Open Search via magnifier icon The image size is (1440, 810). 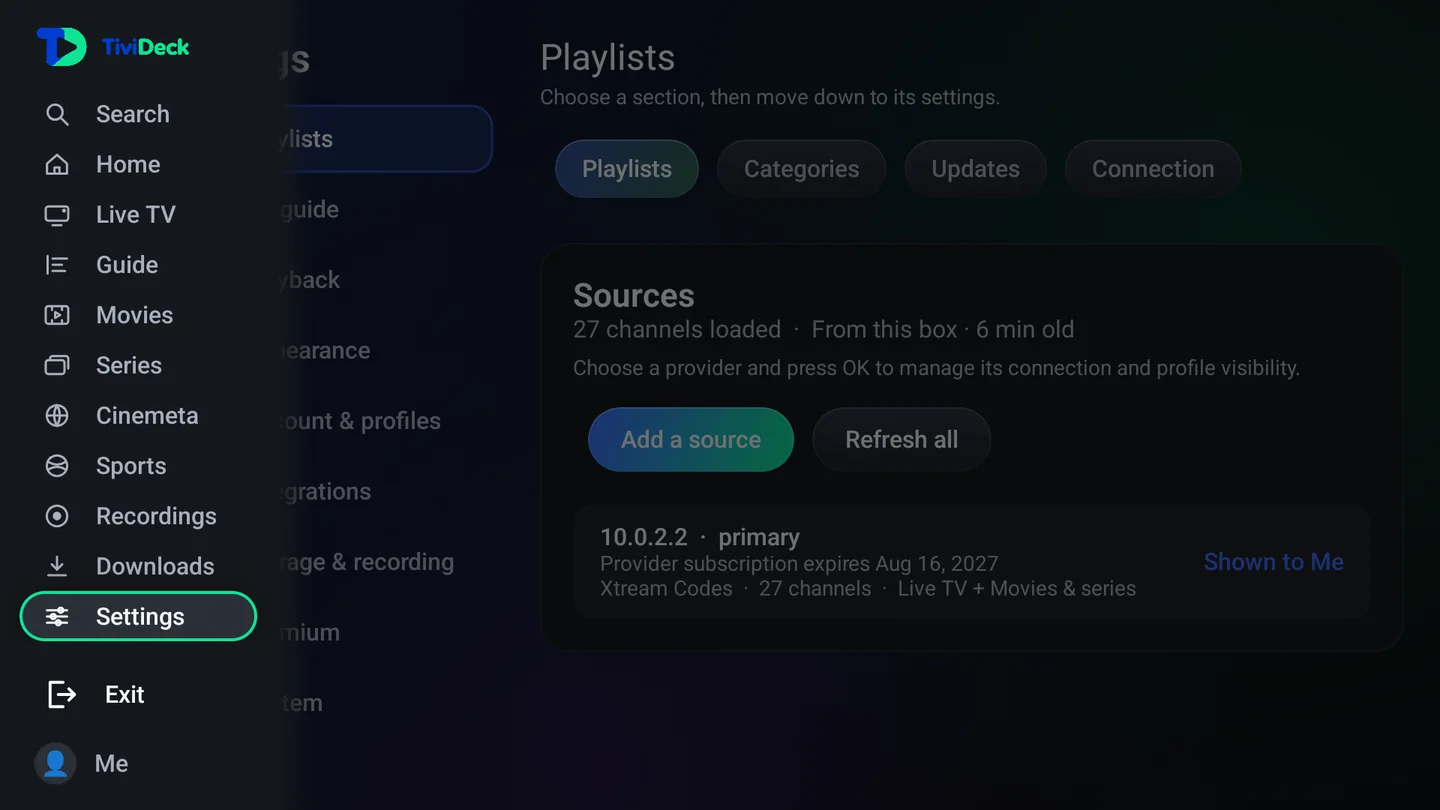[x=57, y=114]
